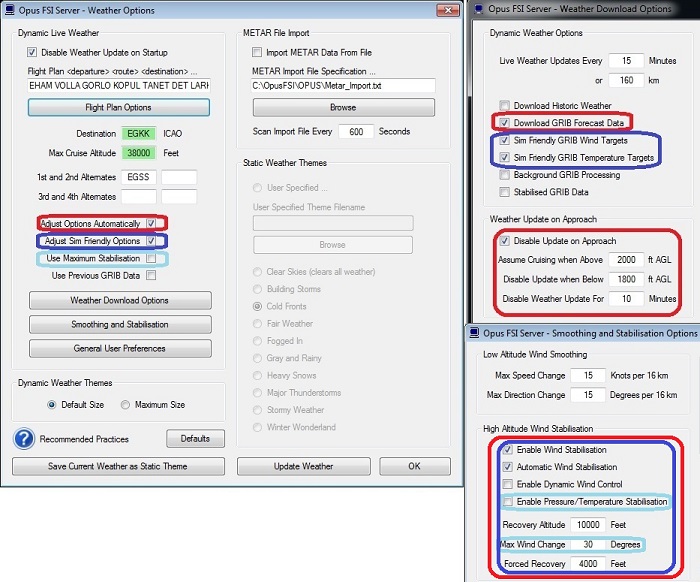Uncheck Adjust Options Automatically

click(x=151, y=223)
